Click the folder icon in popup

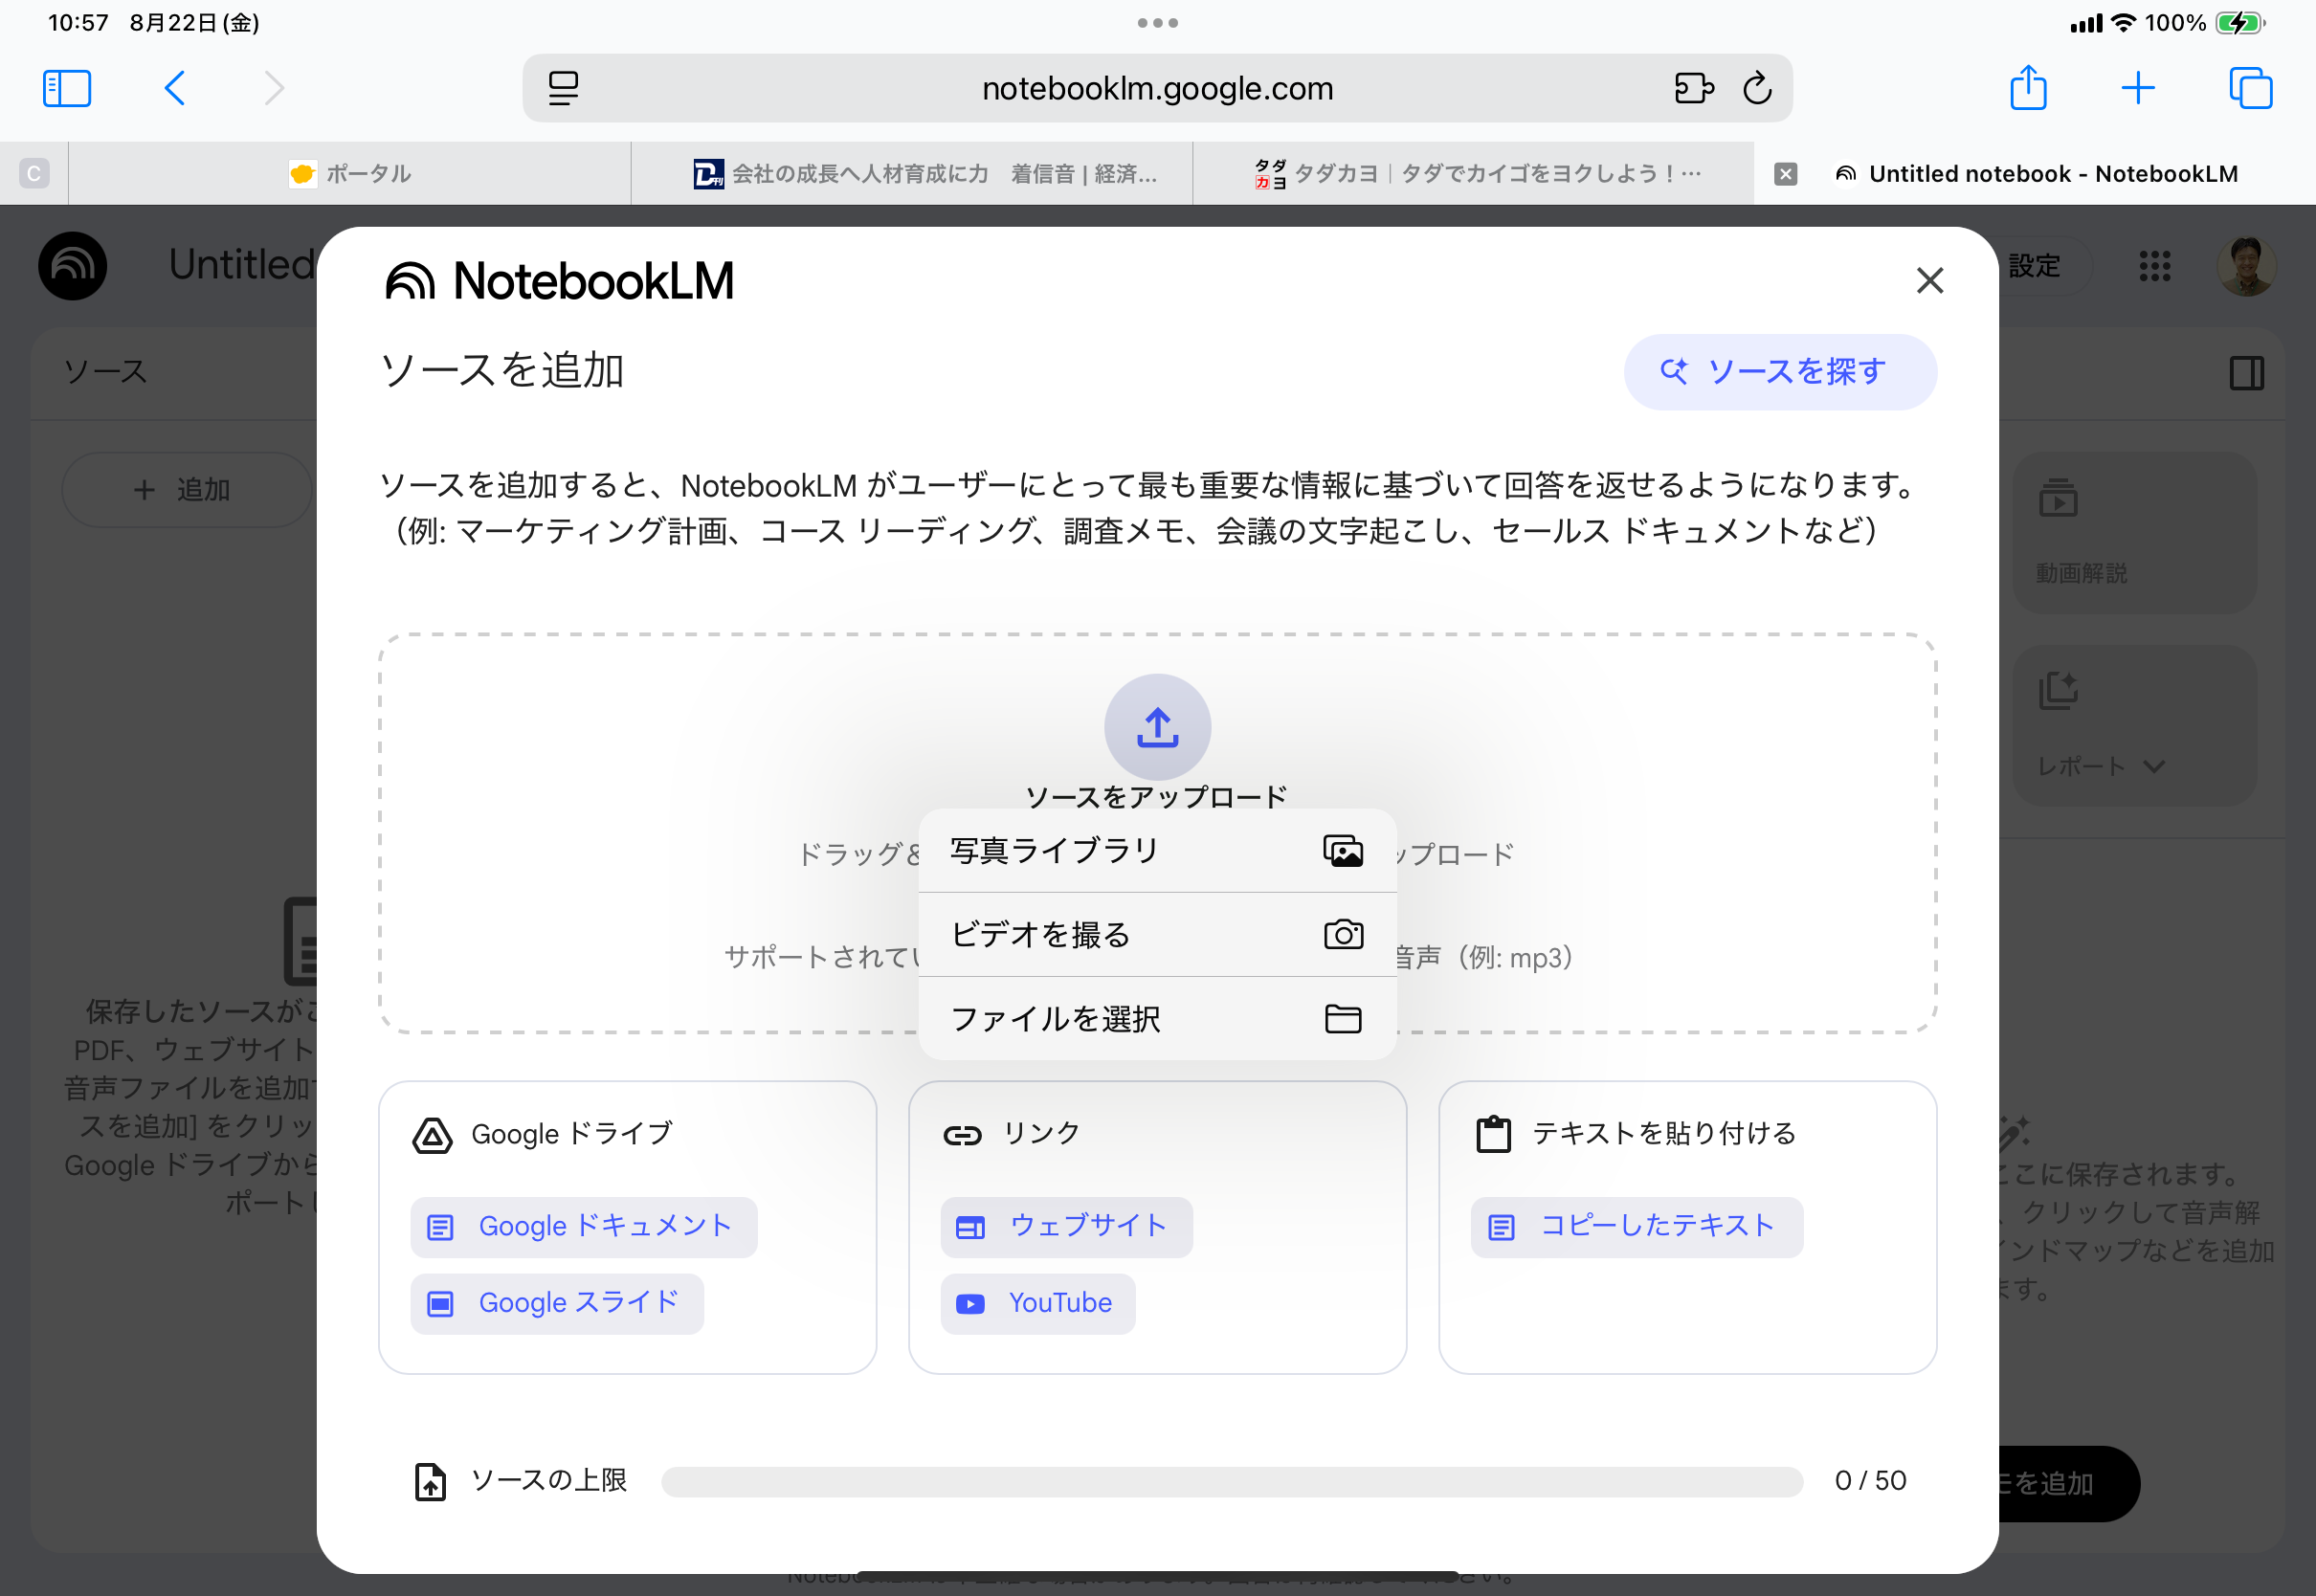1342,1019
